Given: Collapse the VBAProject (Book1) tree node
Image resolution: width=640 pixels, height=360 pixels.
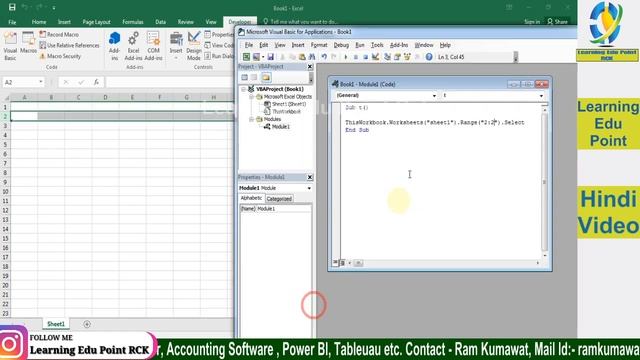Looking at the screenshot, I should pyautogui.click(x=244, y=89).
